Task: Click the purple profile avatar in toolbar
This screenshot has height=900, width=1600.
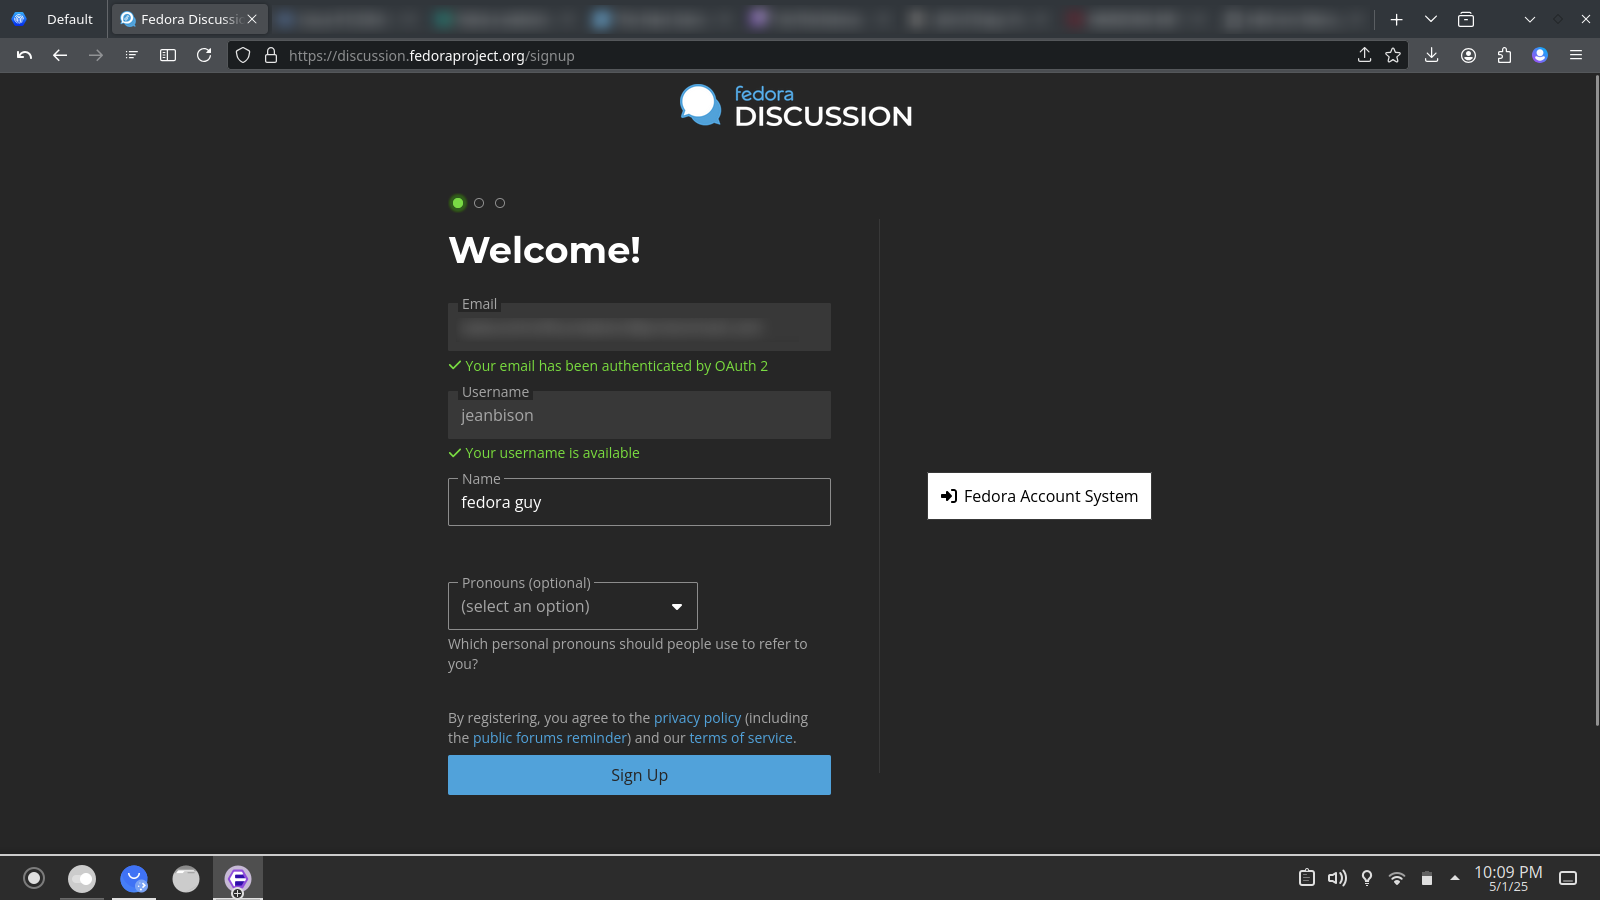Action: pos(1540,56)
